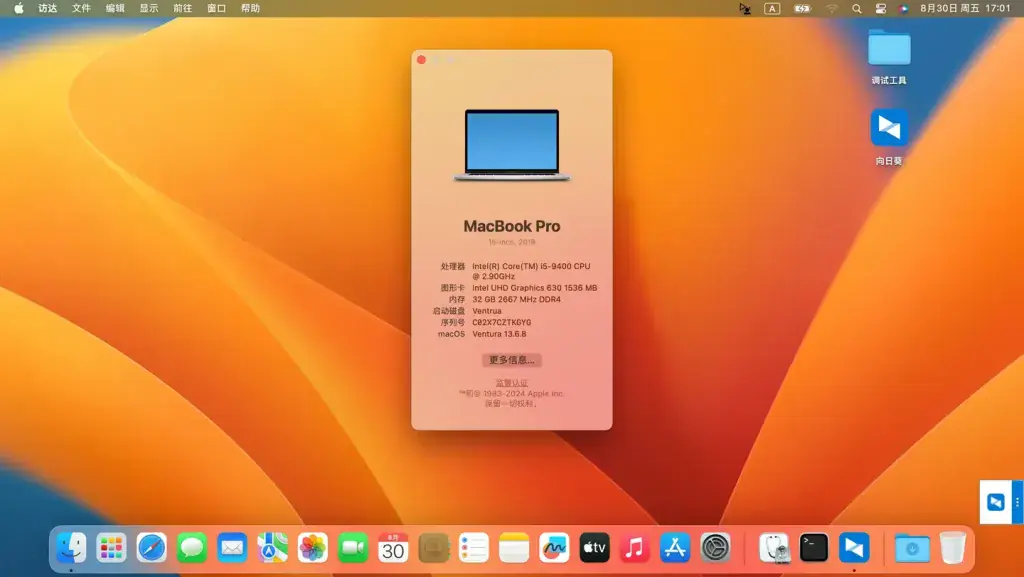Click the startup disk name Ventrua
This screenshot has width=1024, height=577.
487,311
